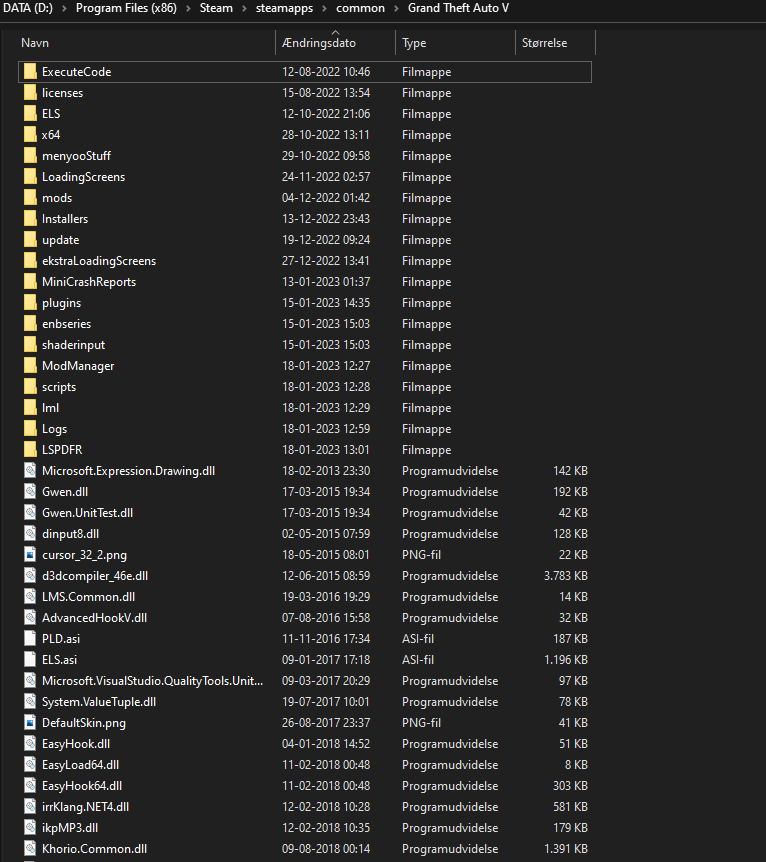Viewport: 766px width, 862px height.
Task: Click the scripts folder icon
Action: tap(30, 387)
